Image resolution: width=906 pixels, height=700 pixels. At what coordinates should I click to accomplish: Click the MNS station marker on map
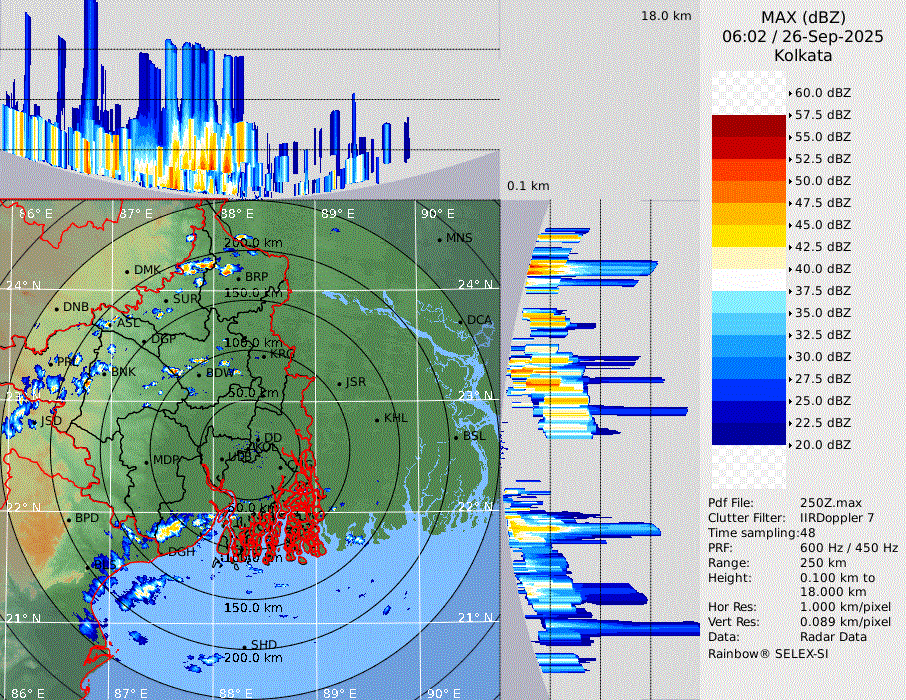[x=439, y=239]
